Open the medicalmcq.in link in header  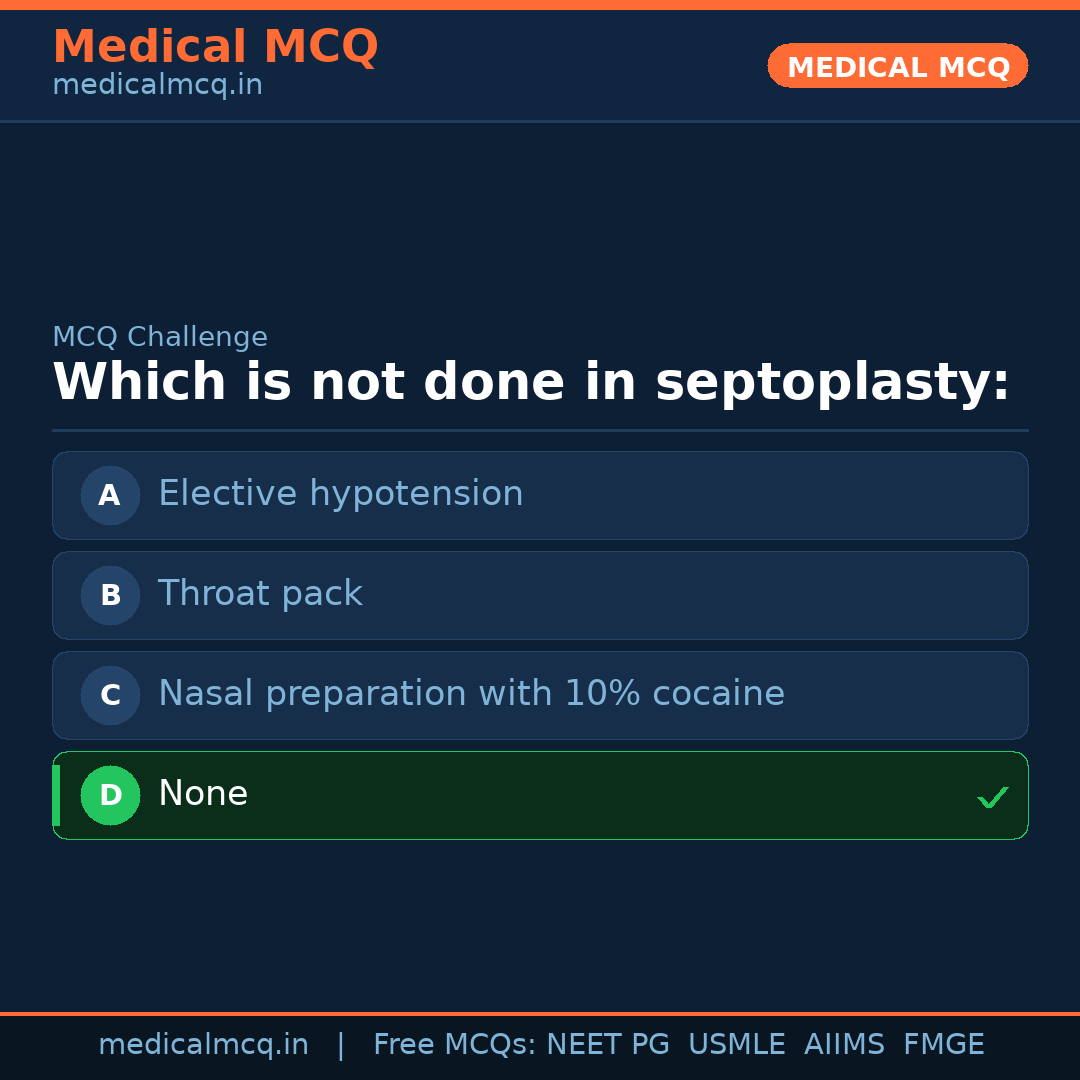(x=157, y=86)
